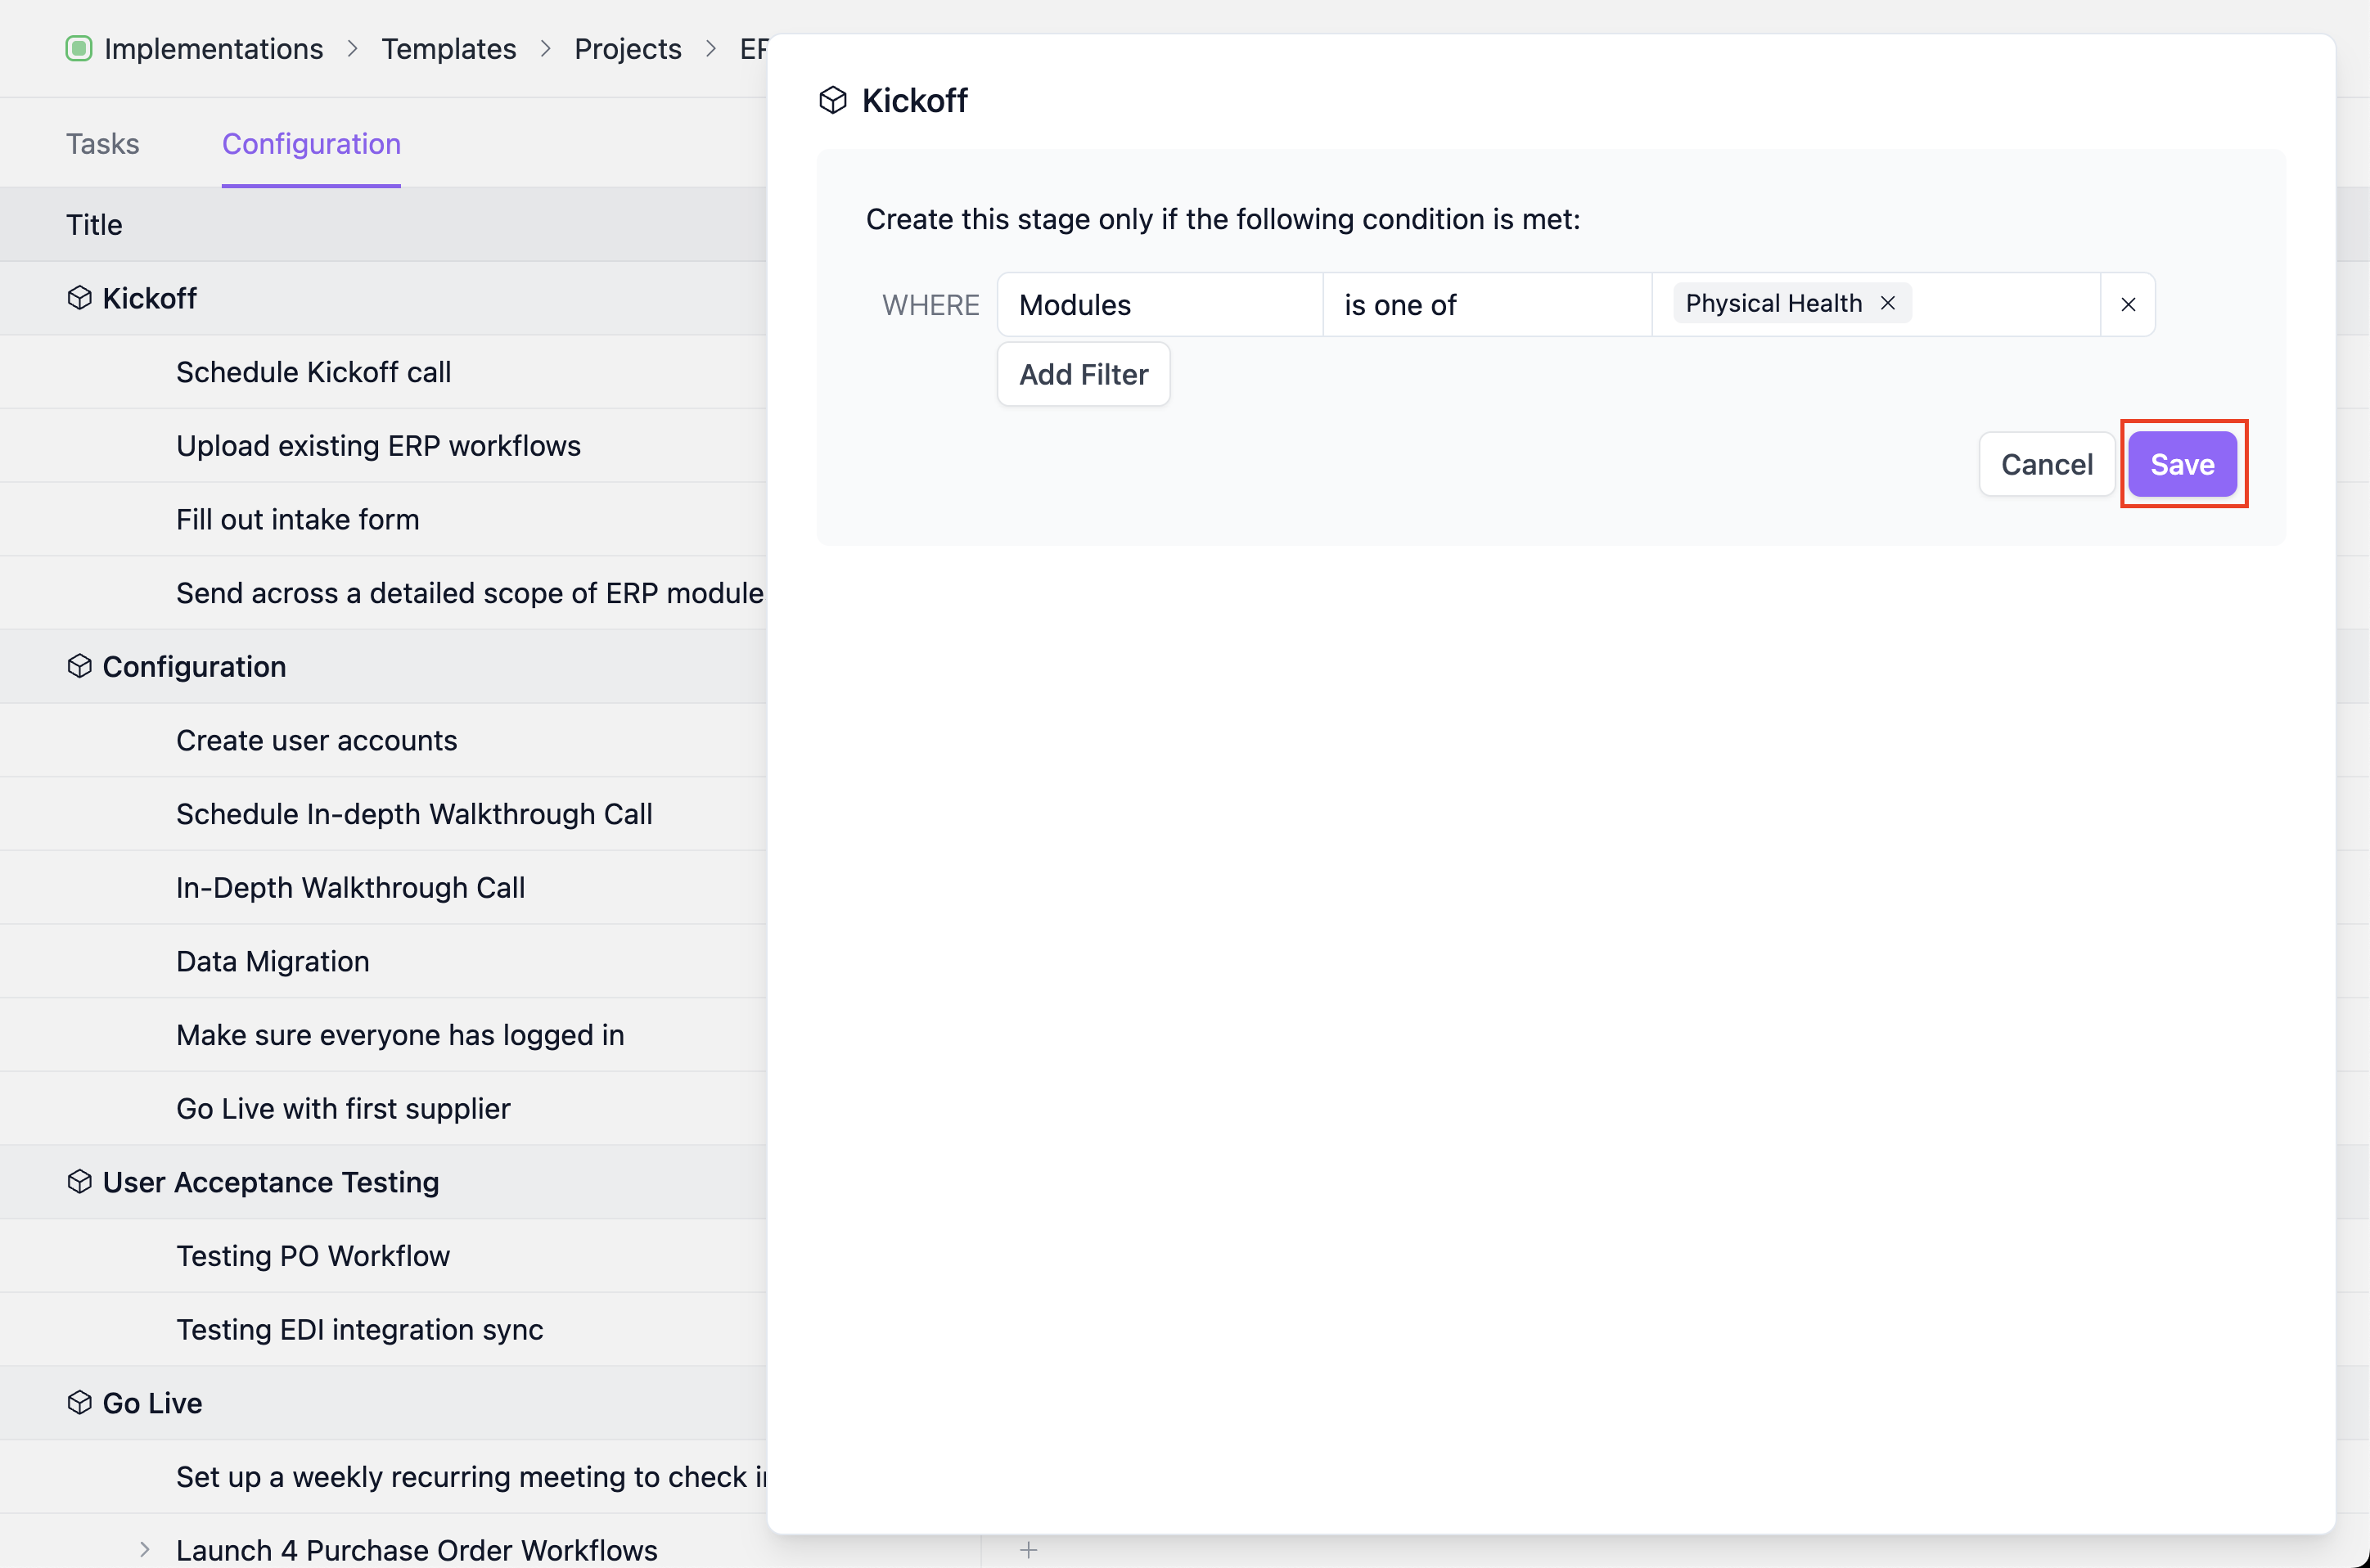Open the Modules field dropdown
This screenshot has width=2370, height=1568.
1159,304
